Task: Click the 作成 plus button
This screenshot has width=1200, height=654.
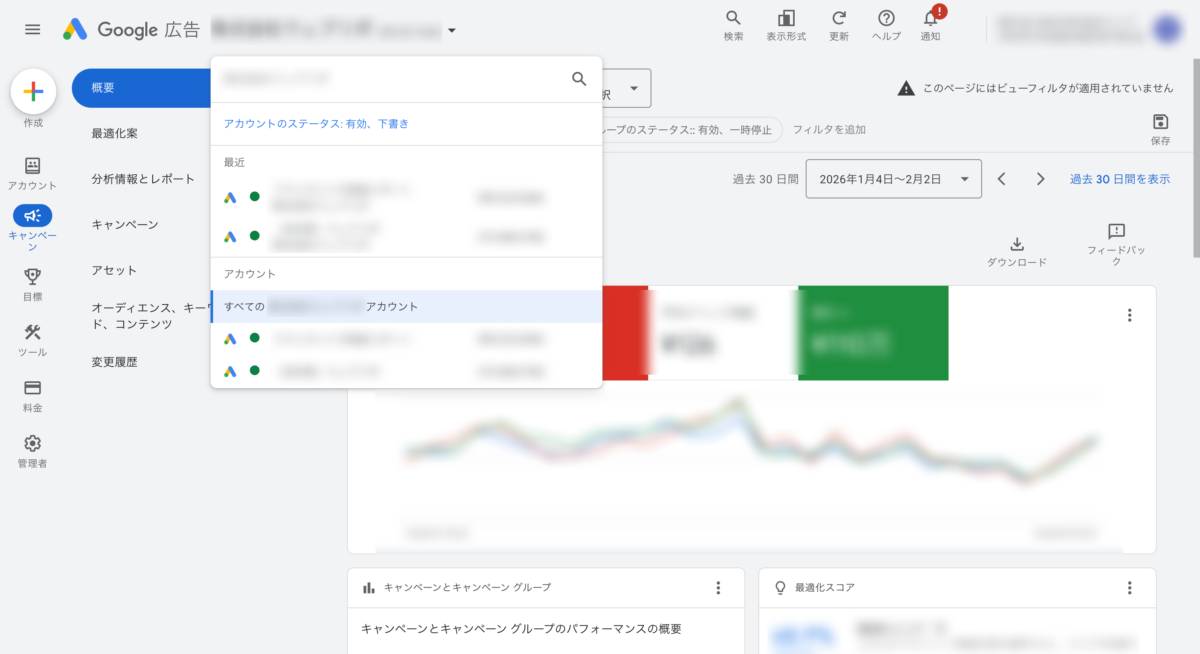Action: tap(33, 92)
